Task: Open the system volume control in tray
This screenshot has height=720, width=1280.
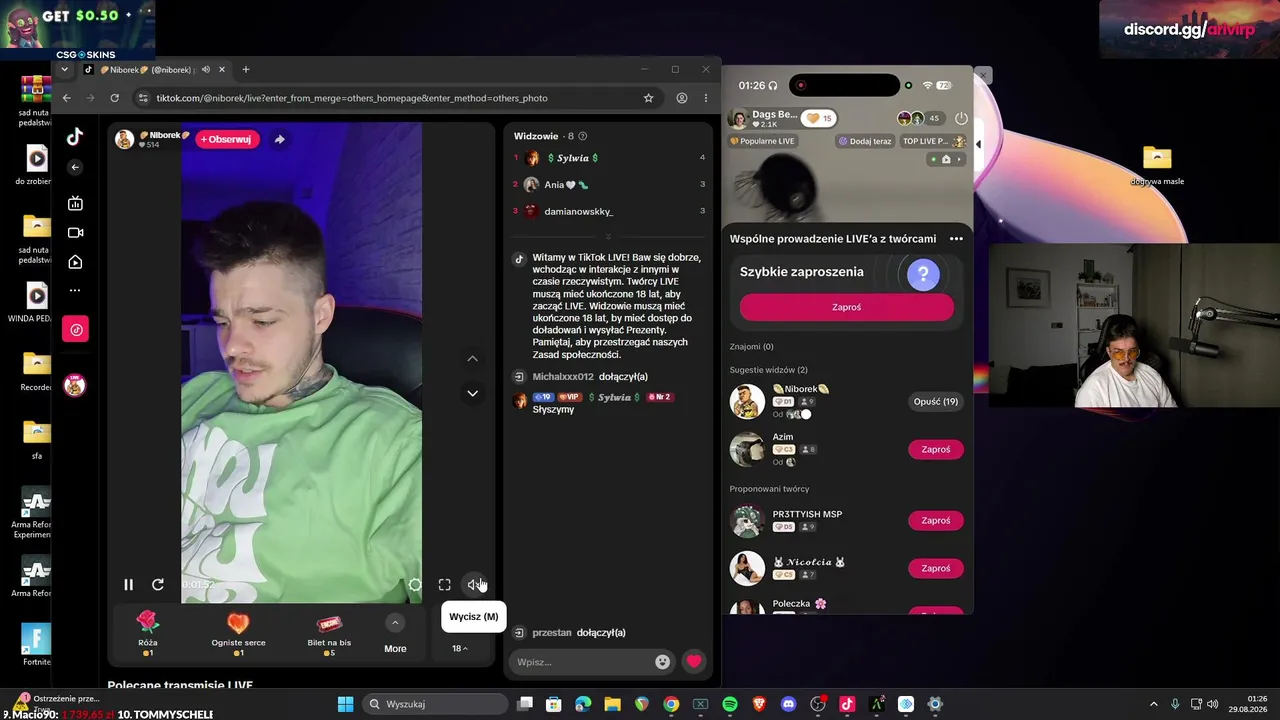Action: pyautogui.click(x=1212, y=704)
